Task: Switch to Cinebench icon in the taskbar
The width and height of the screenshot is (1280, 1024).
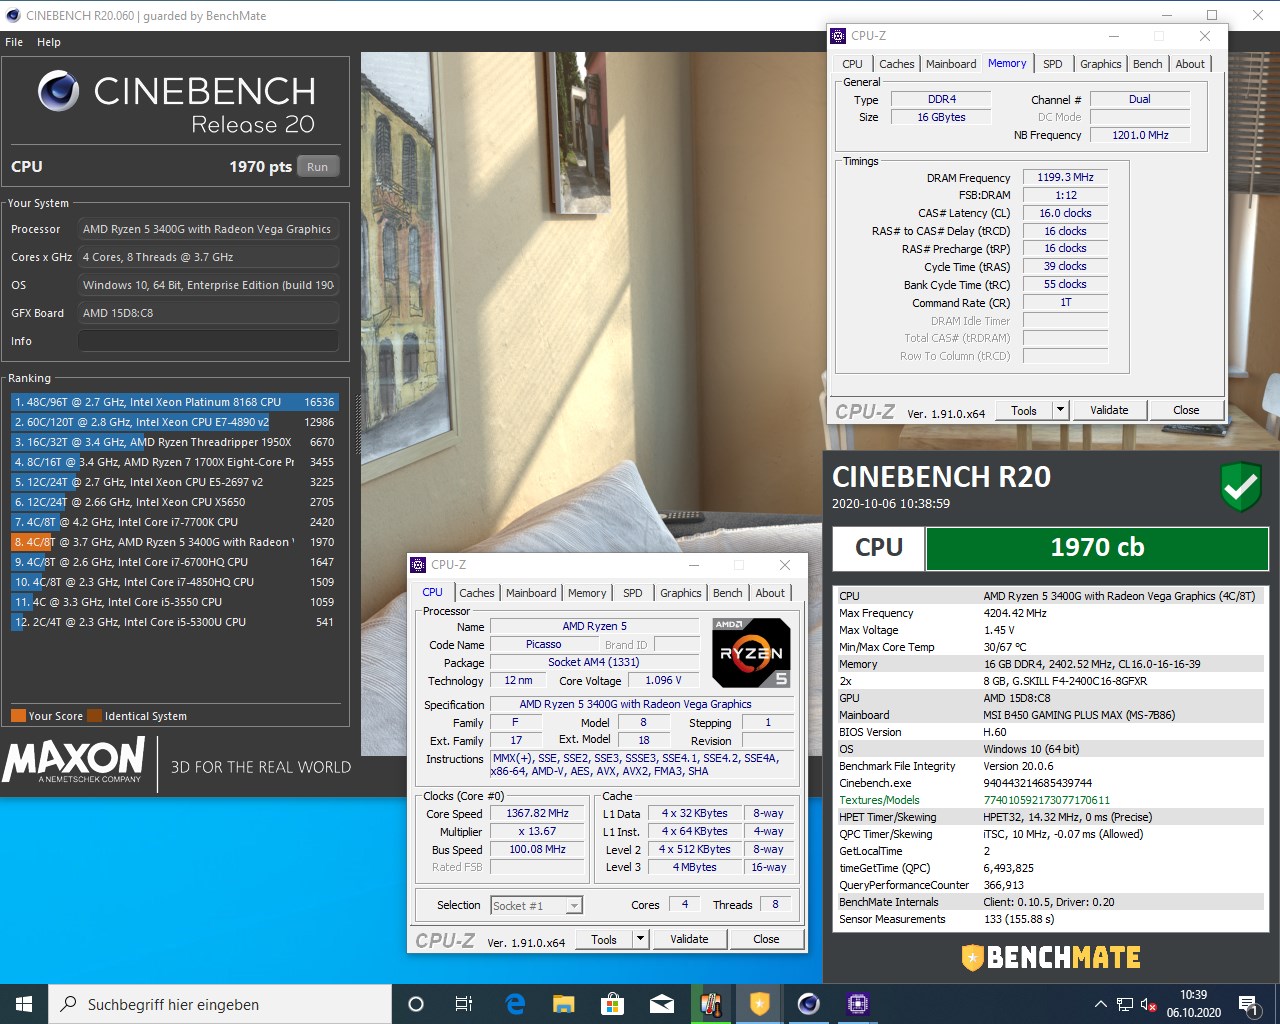Action: click(809, 1004)
